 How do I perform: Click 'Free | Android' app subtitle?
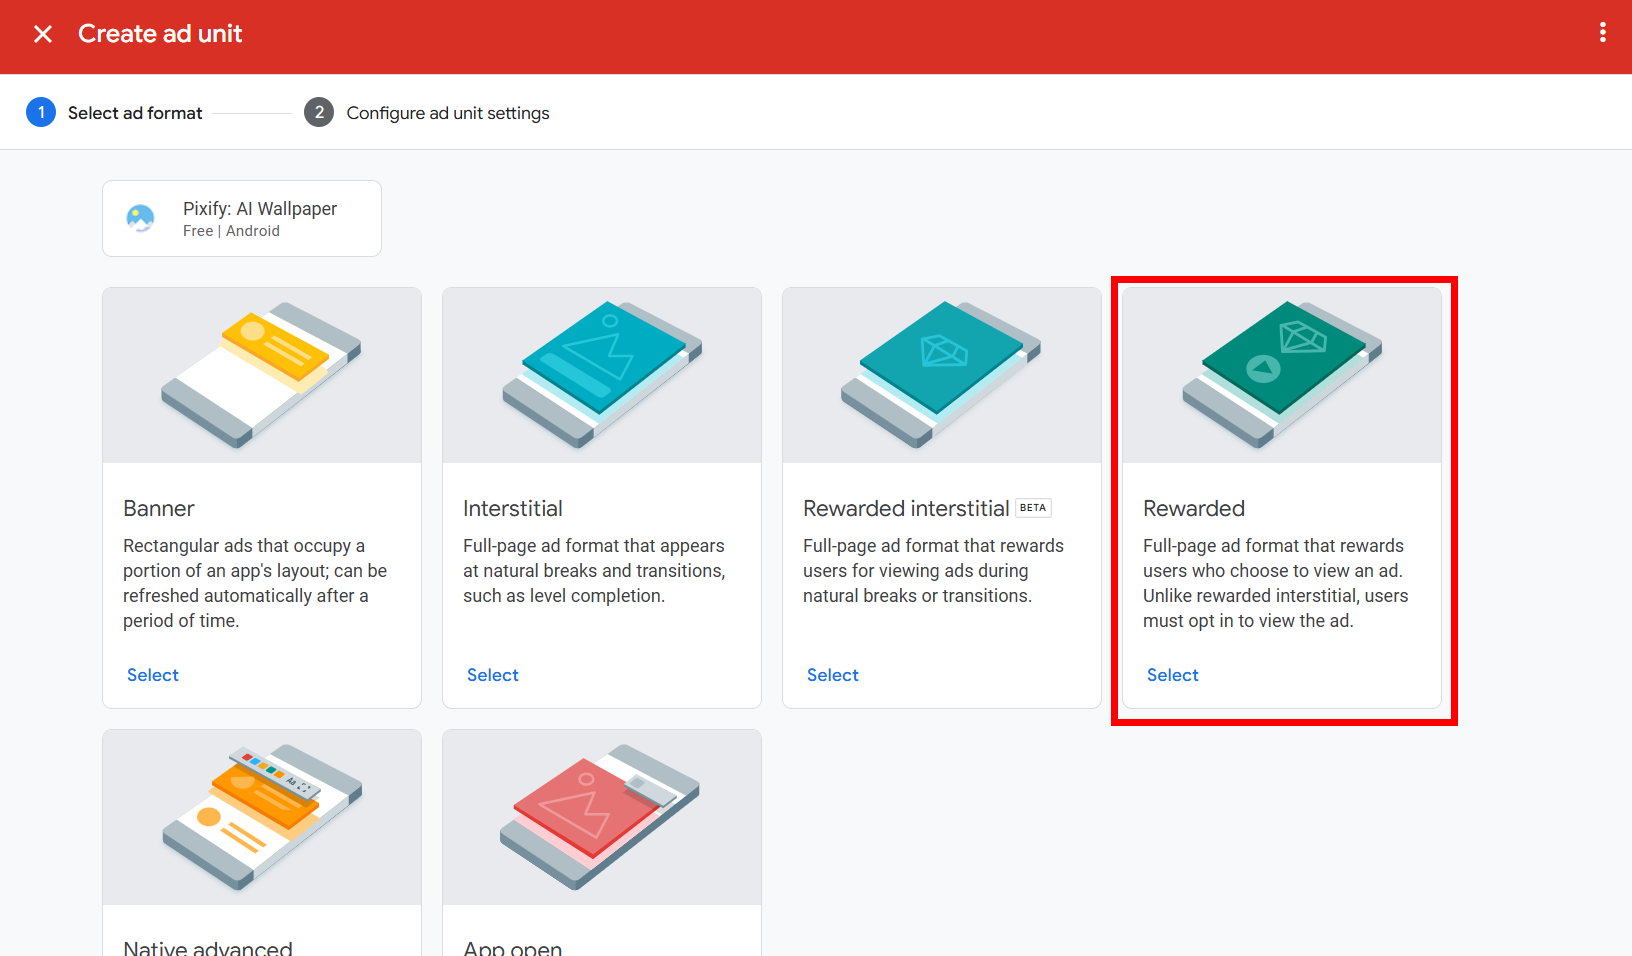[x=231, y=231]
